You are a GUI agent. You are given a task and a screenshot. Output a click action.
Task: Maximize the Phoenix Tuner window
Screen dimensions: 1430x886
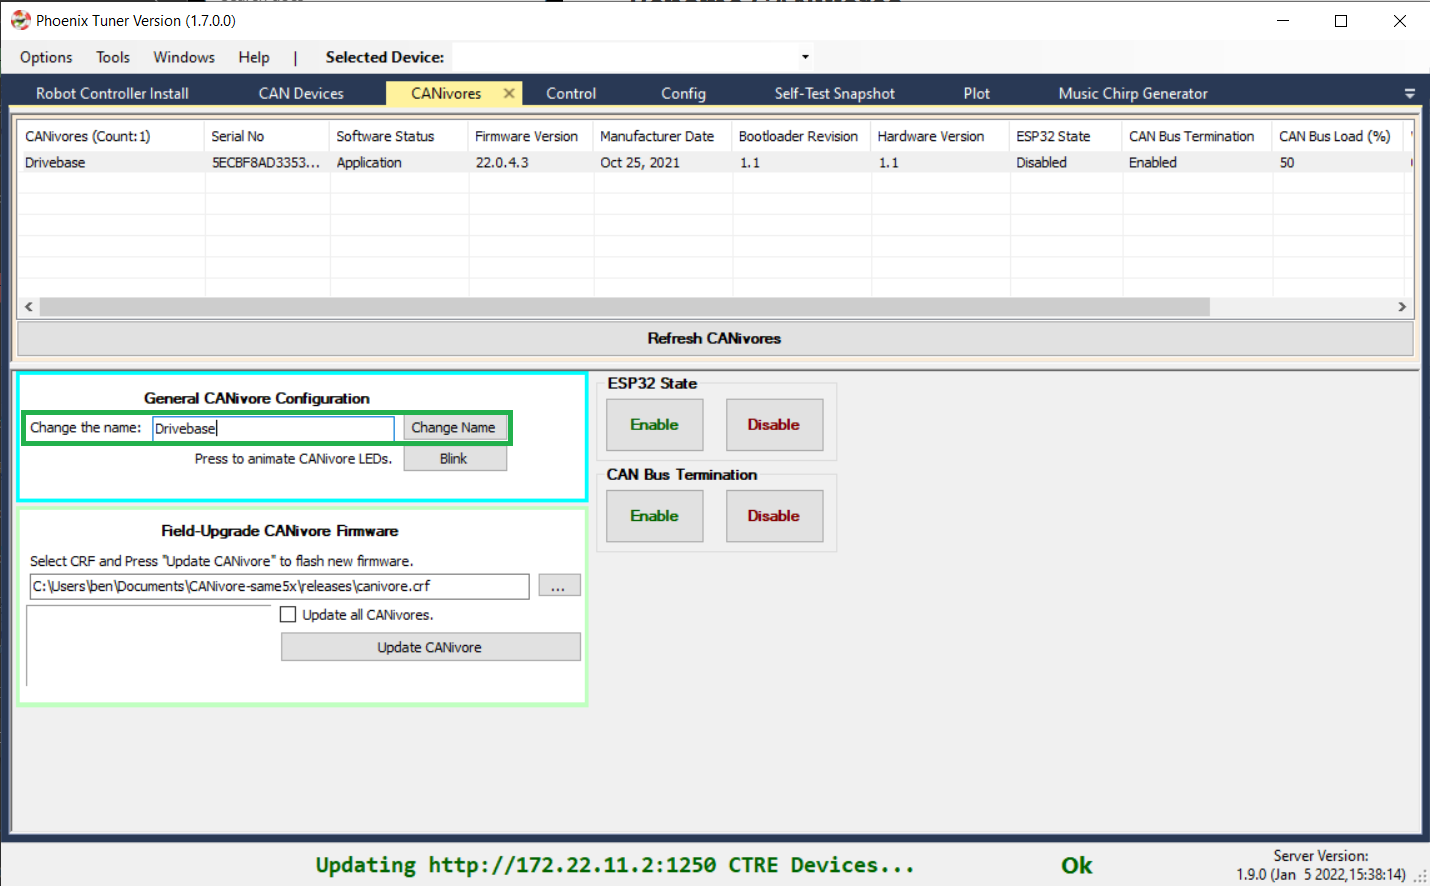(1341, 20)
